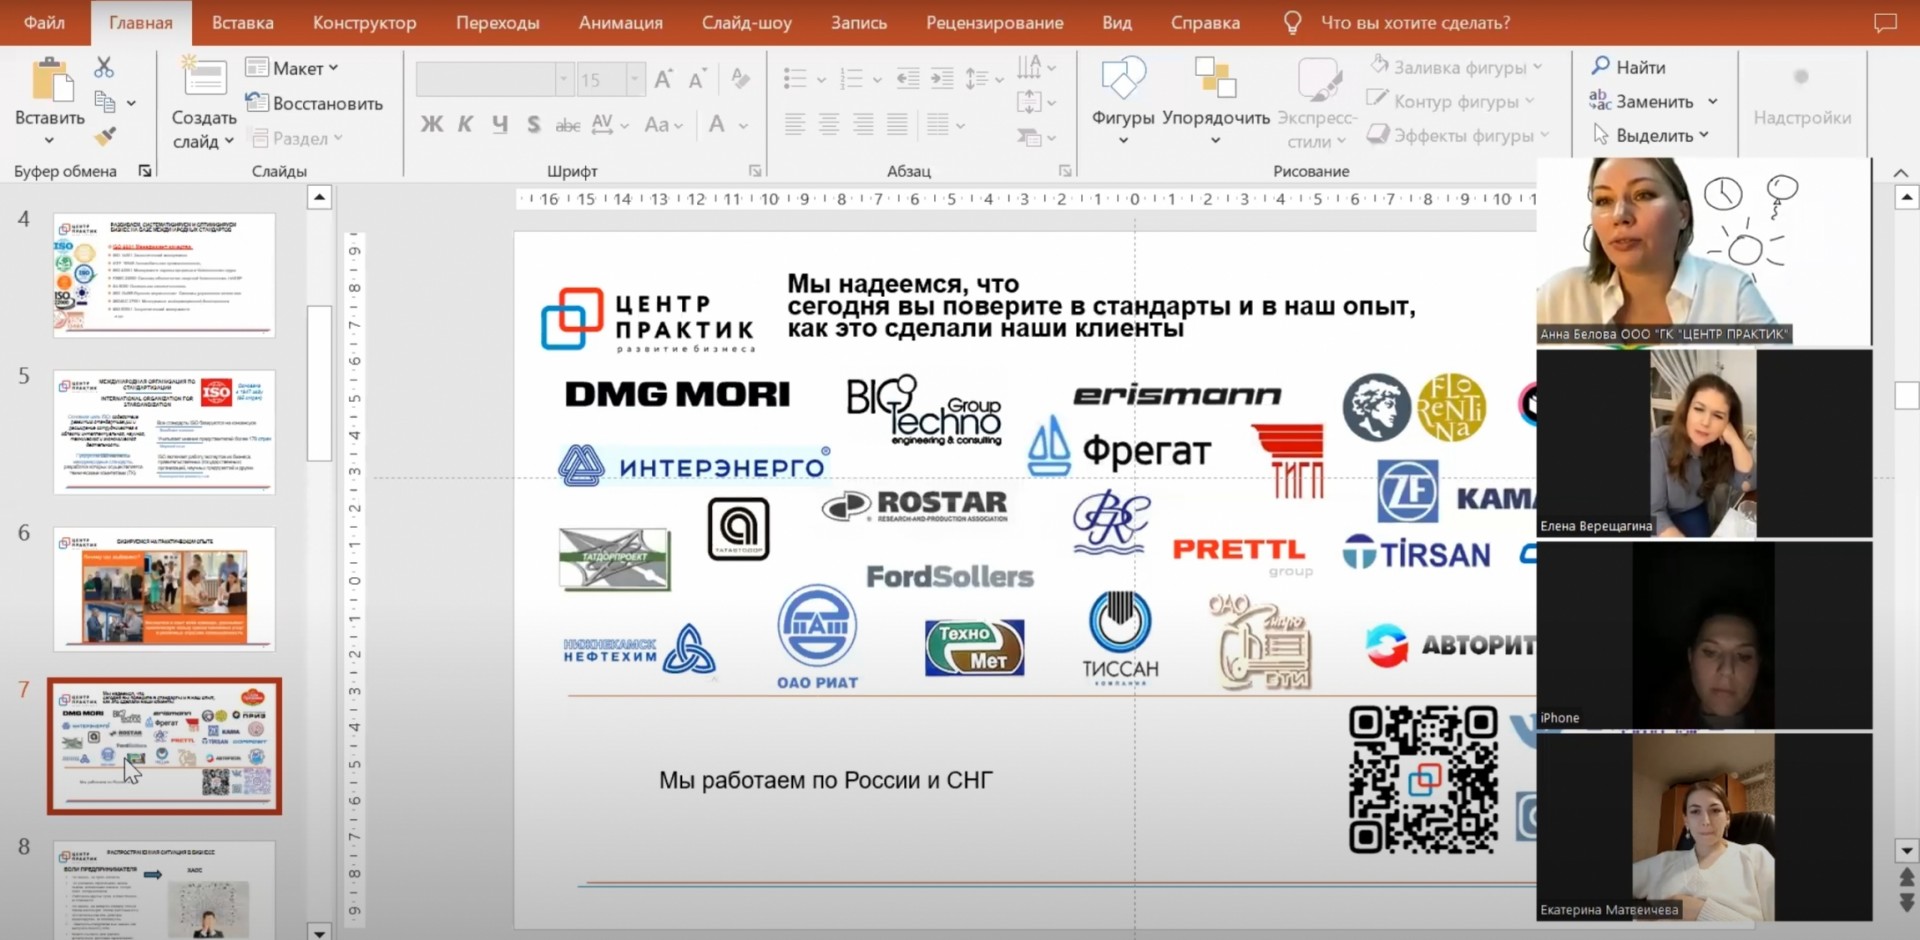Switch to the Конструктор tab
Viewport: 1920px width, 940px height.
coord(365,22)
